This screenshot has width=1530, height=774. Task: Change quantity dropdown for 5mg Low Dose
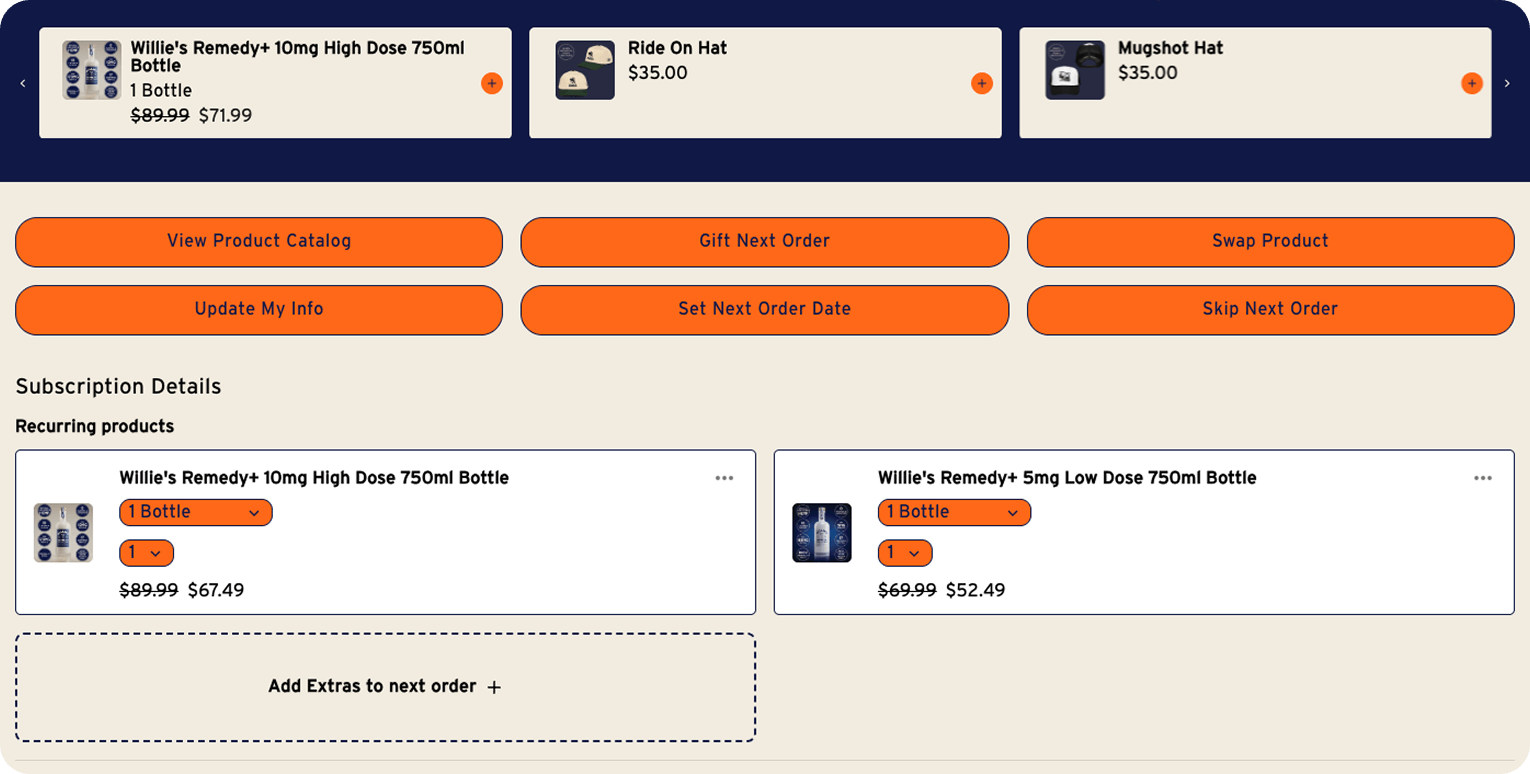coord(904,552)
